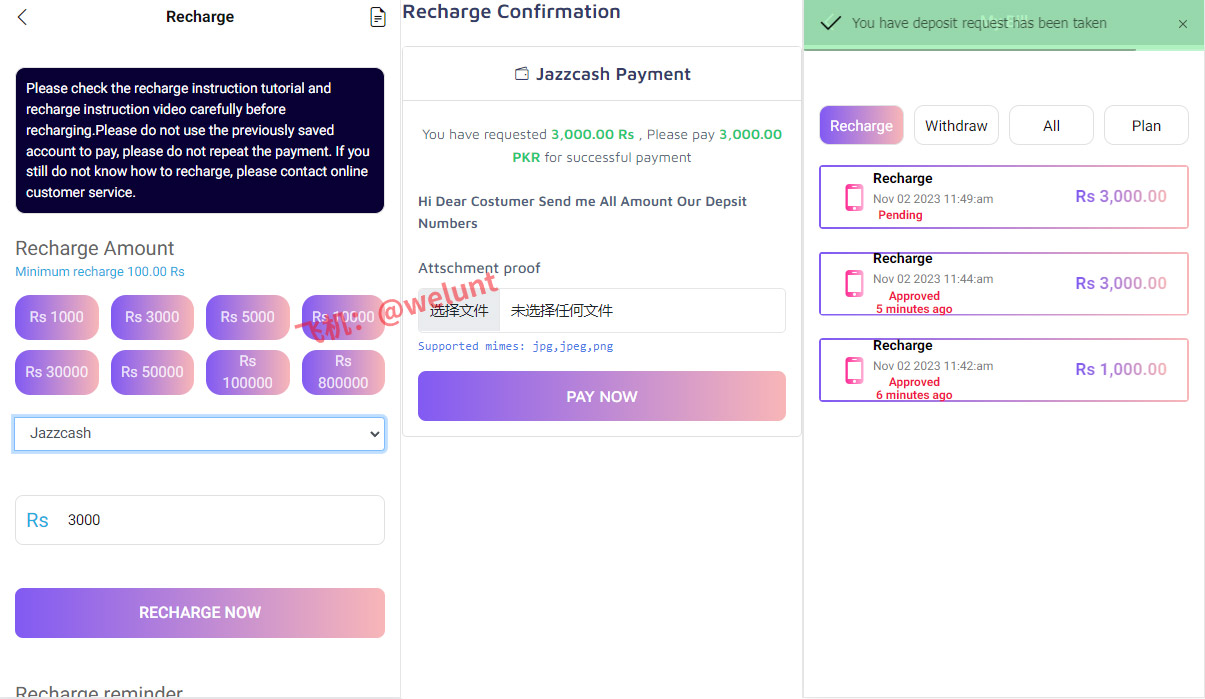Click the wallet icon beside Jazzcash Payment

(x=521, y=74)
